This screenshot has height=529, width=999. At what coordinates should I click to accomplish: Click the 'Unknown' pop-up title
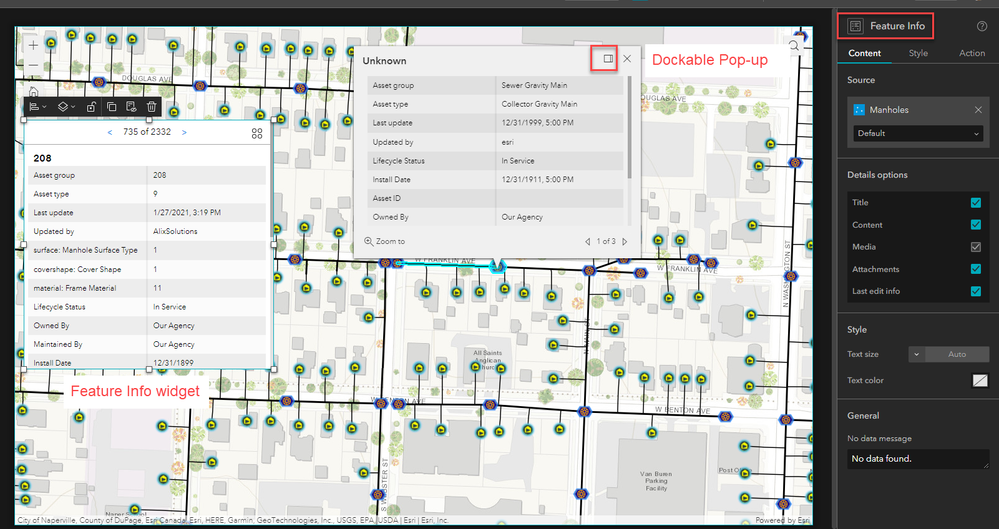384,61
